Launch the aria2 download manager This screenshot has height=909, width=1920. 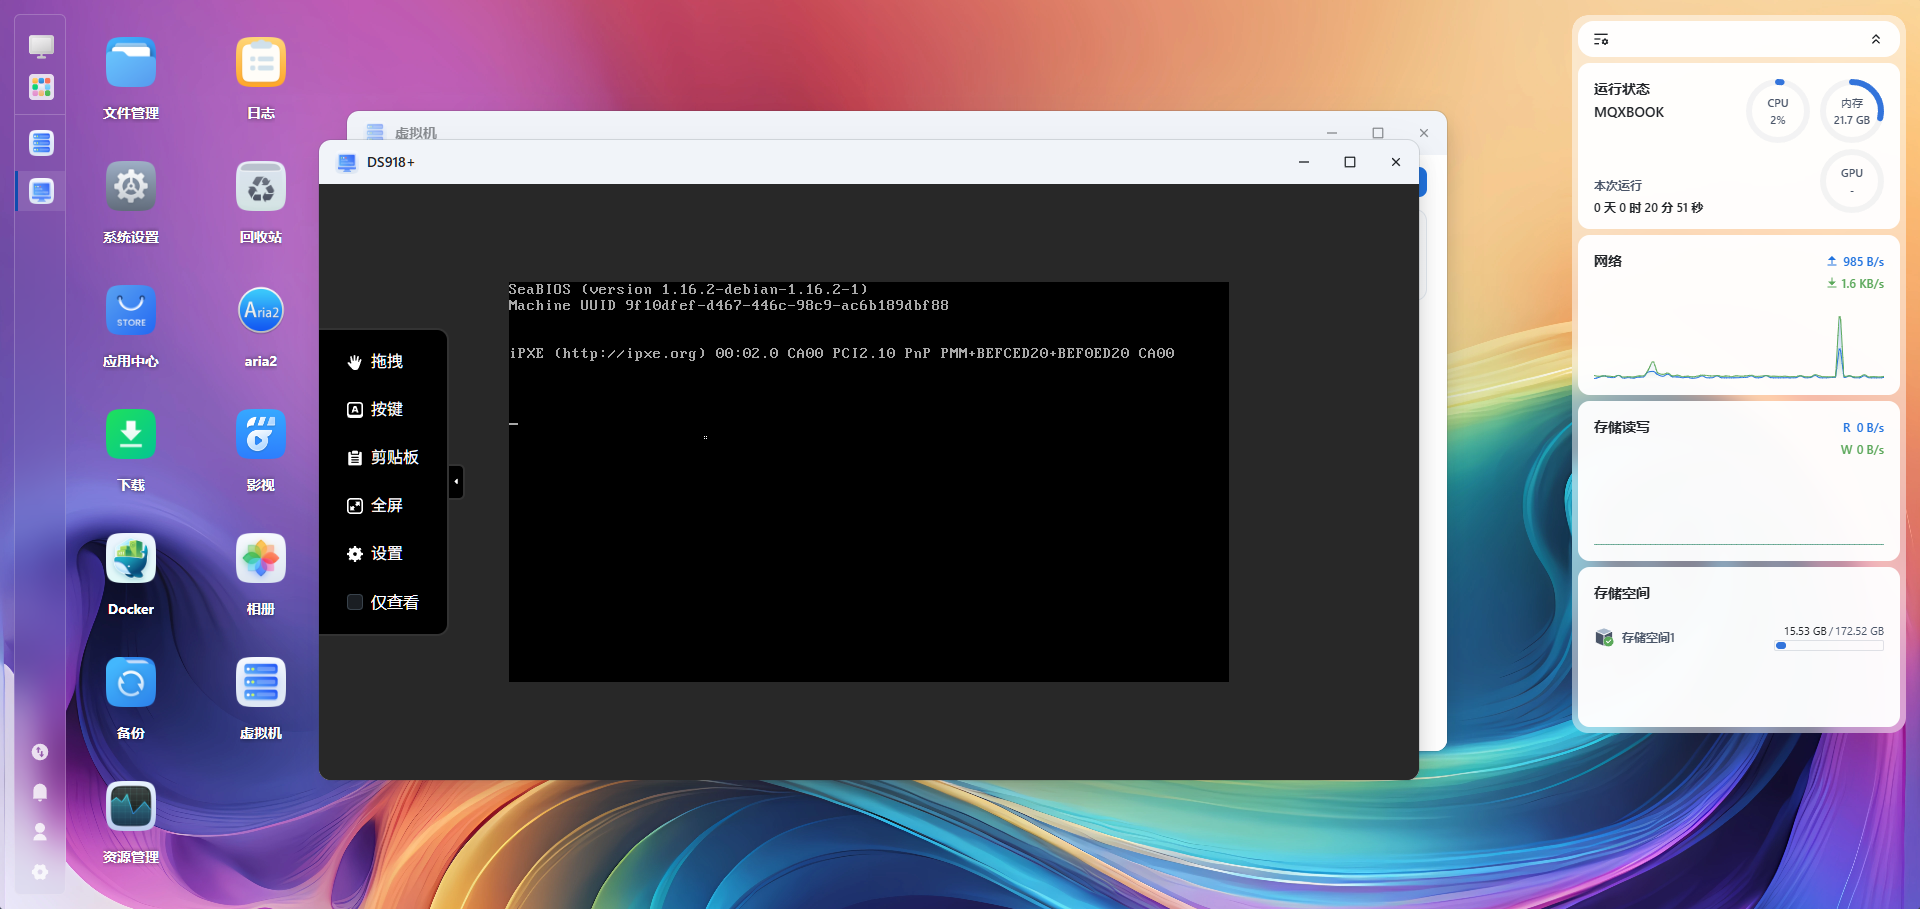pos(261,311)
